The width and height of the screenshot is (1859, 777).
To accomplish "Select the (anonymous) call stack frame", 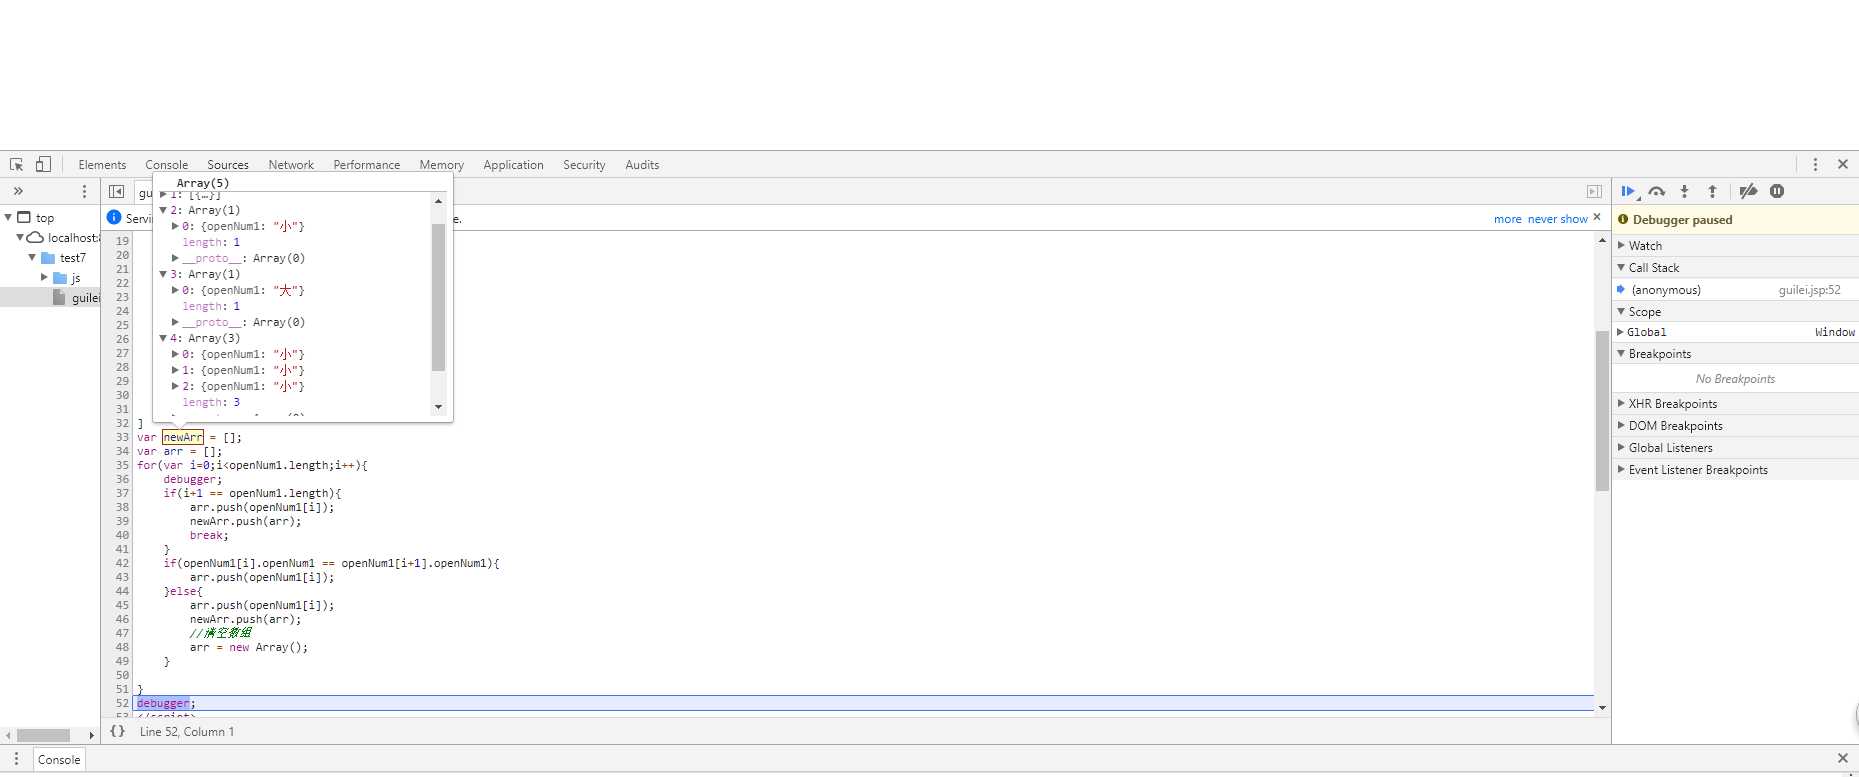I will click(x=1666, y=290).
